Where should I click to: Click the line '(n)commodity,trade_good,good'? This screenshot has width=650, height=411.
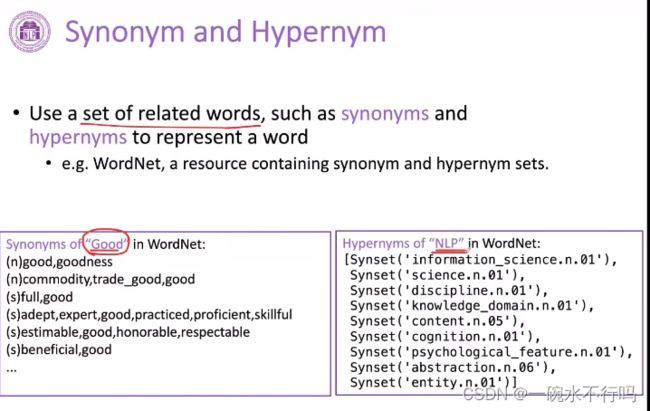pyautogui.click(x=100, y=280)
